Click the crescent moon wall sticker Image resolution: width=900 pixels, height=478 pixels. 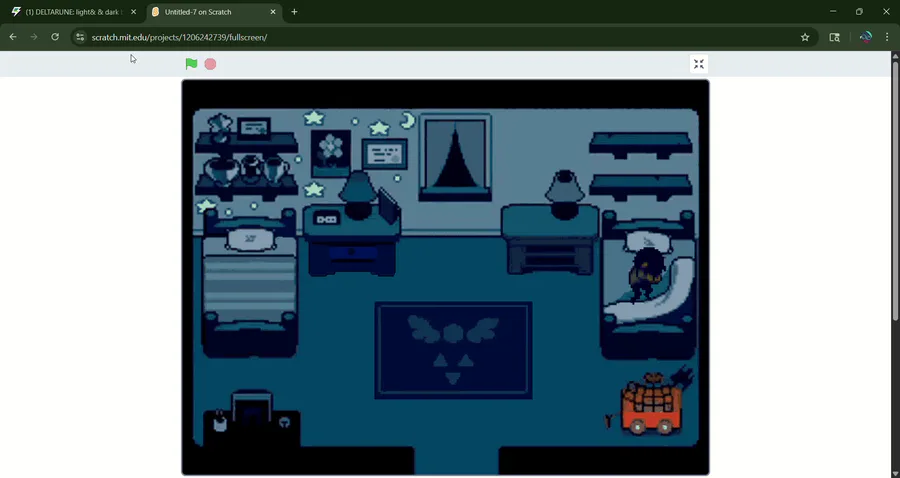click(x=408, y=121)
